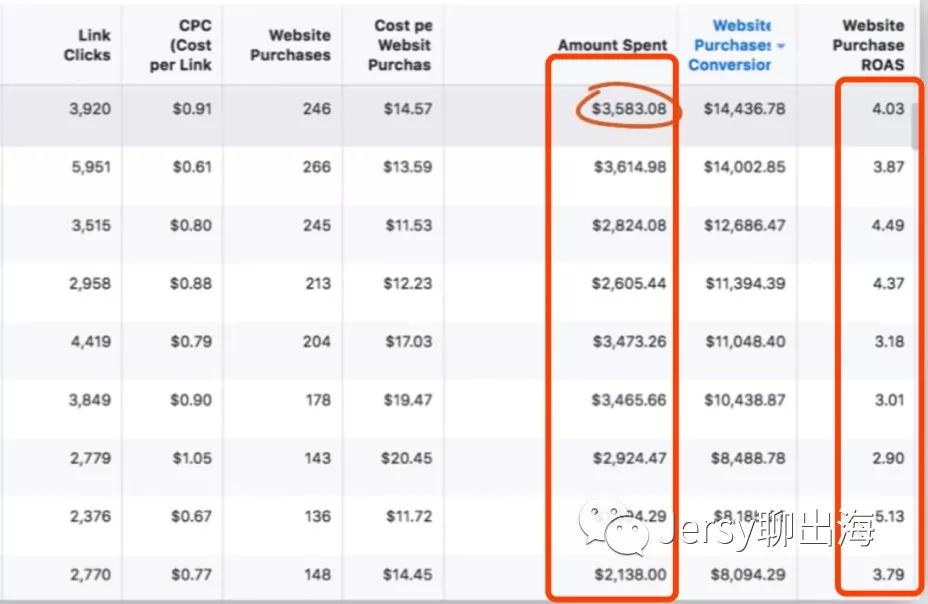Click the Website Purchases column header
928x604 pixels.
[x=290, y=45]
